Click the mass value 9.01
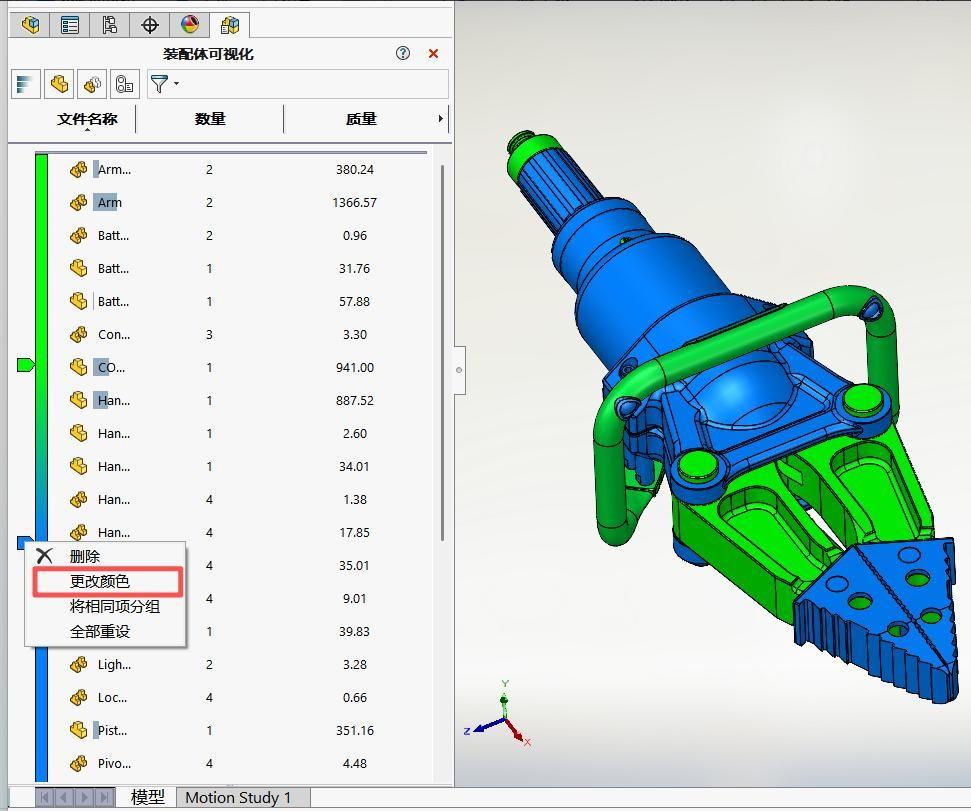 [x=354, y=599]
